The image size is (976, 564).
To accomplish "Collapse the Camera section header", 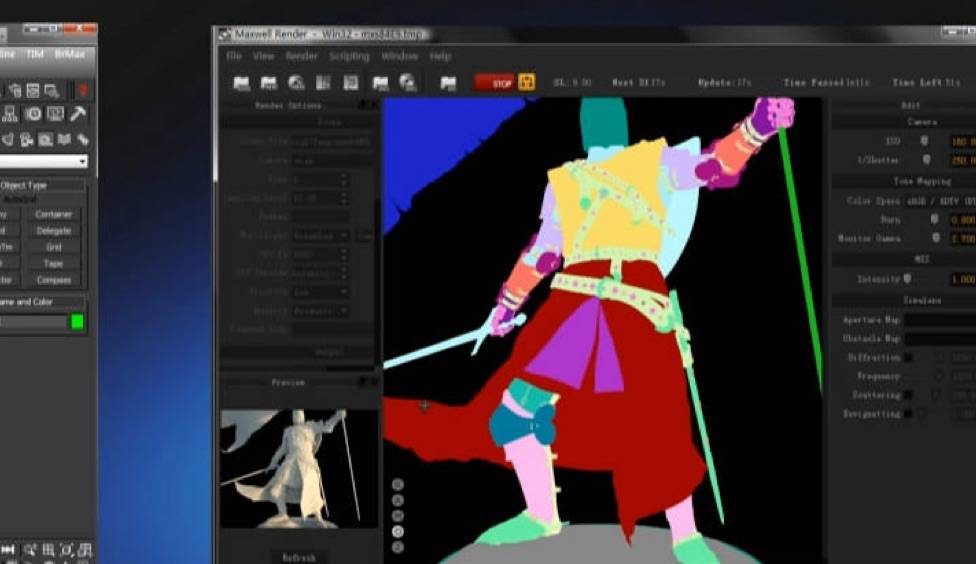I will [904, 122].
